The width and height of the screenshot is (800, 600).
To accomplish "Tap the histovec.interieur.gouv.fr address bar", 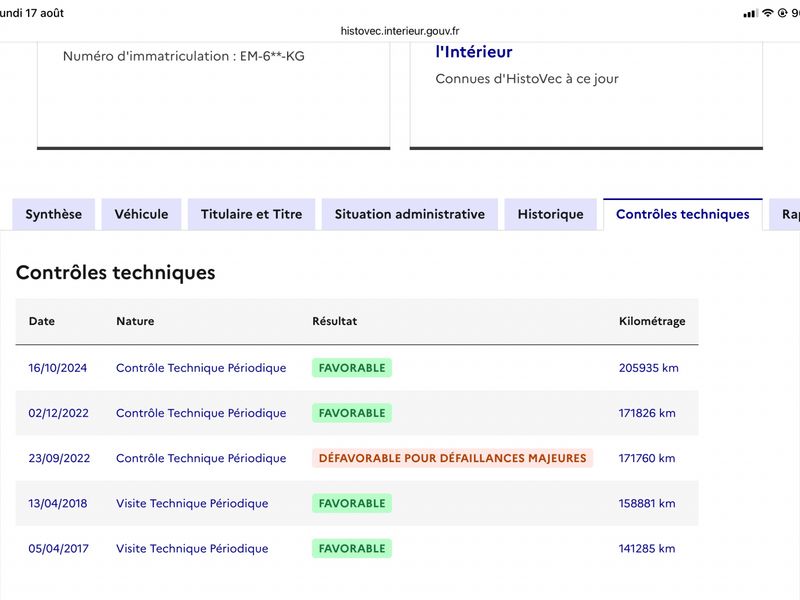I will (x=400, y=31).
